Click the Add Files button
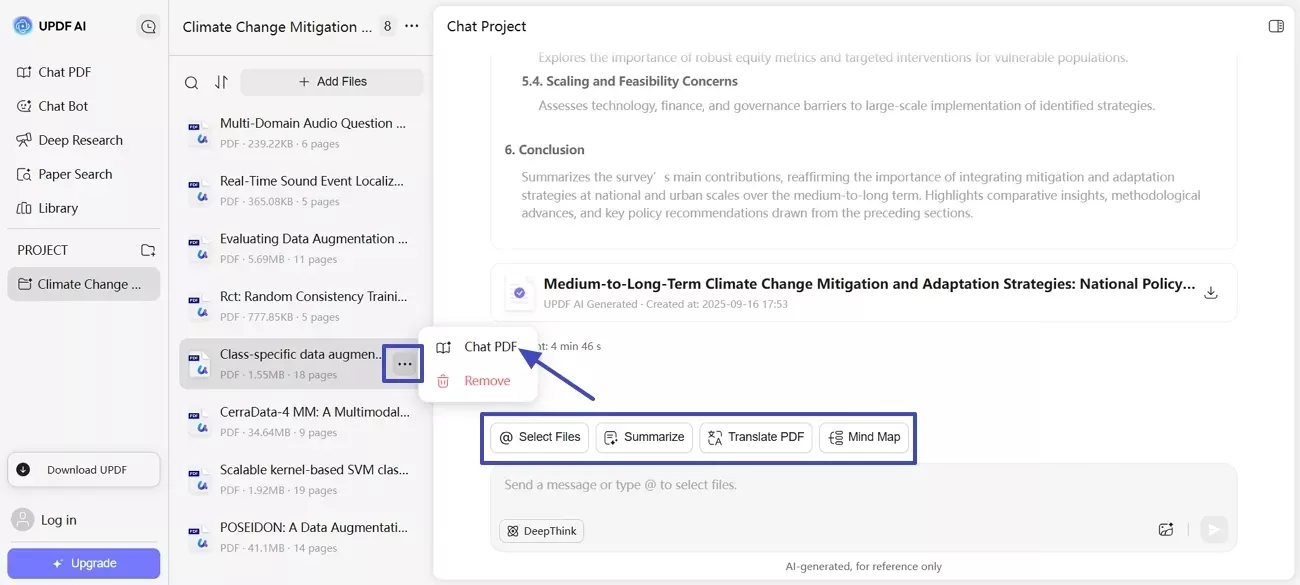This screenshot has width=1300, height=585. (x=332, y=82)
